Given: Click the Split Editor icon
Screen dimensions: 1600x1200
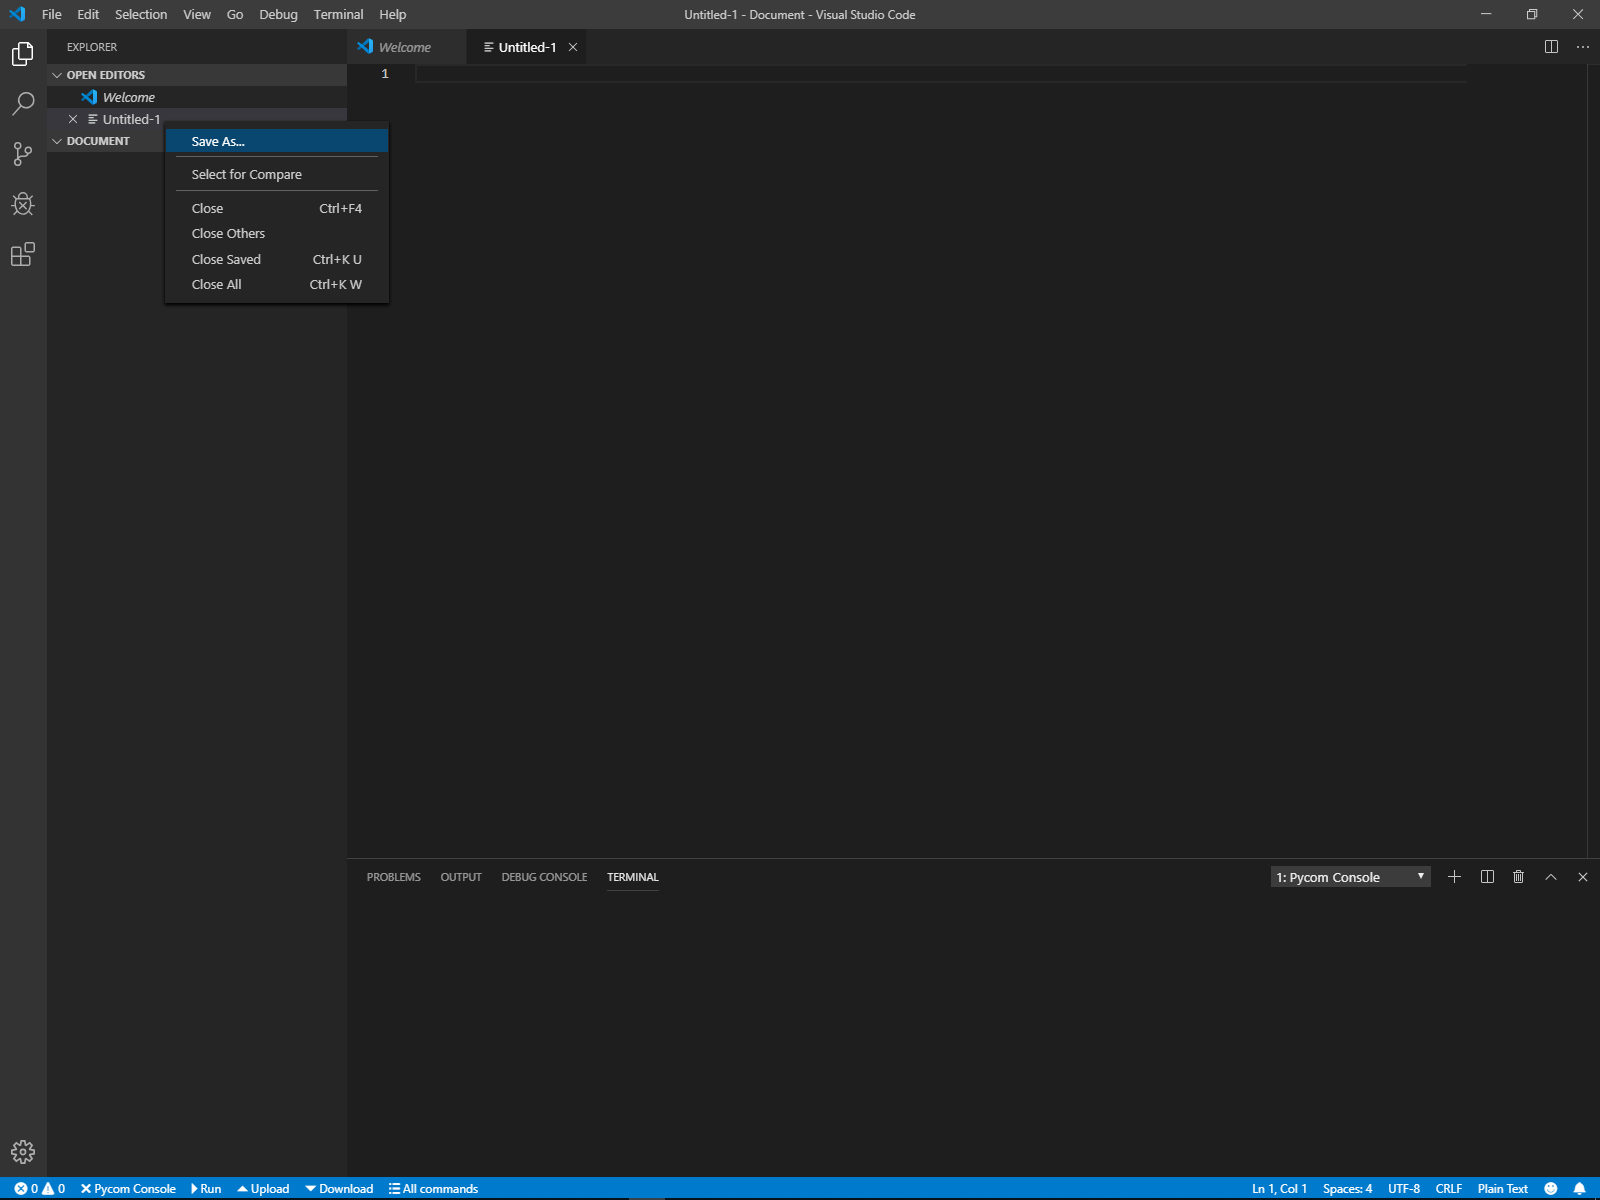Looking at the screenshot, I should pos(1551,47).
